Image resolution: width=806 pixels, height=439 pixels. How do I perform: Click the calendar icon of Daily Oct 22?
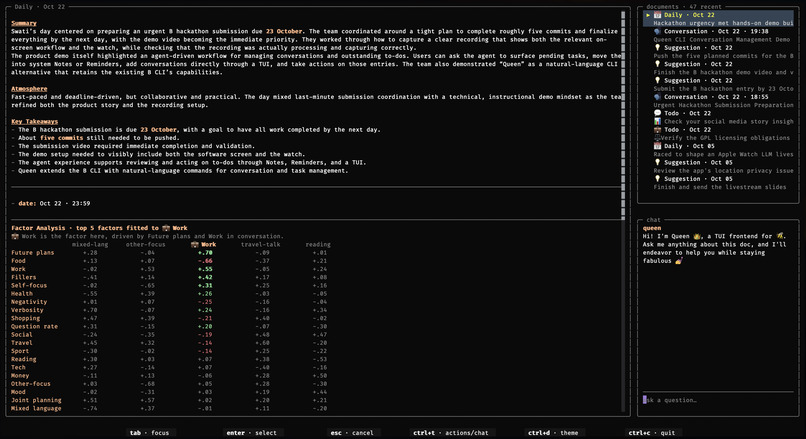point(657,15)
